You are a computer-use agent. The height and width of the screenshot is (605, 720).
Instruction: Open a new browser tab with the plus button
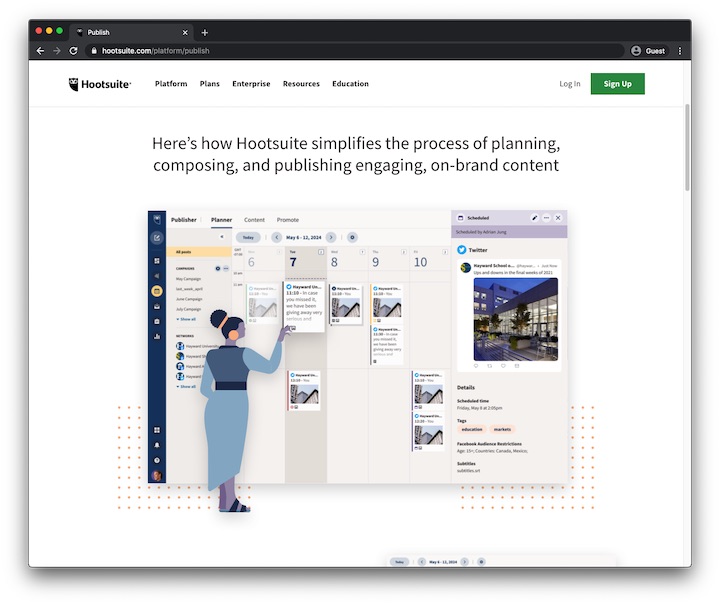tap(205, 32)
